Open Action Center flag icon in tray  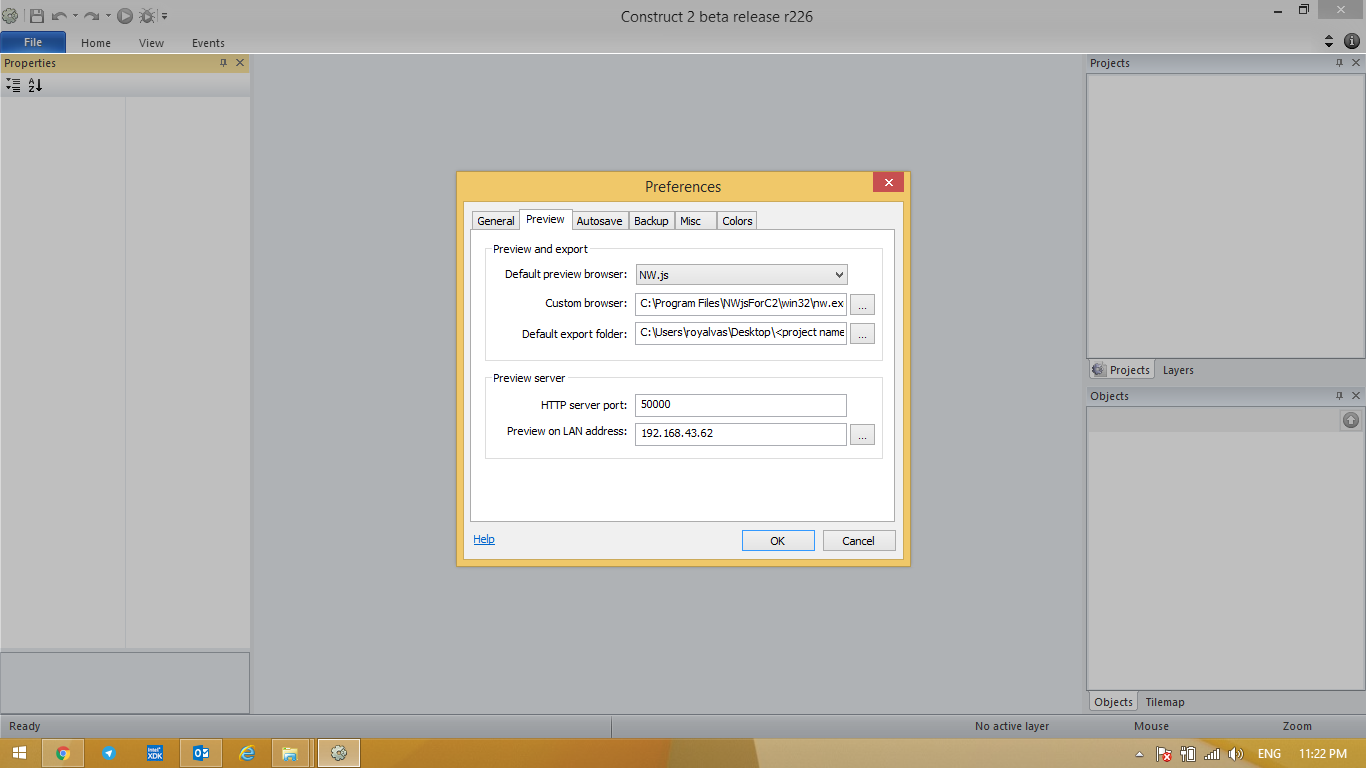point(1164,754)
